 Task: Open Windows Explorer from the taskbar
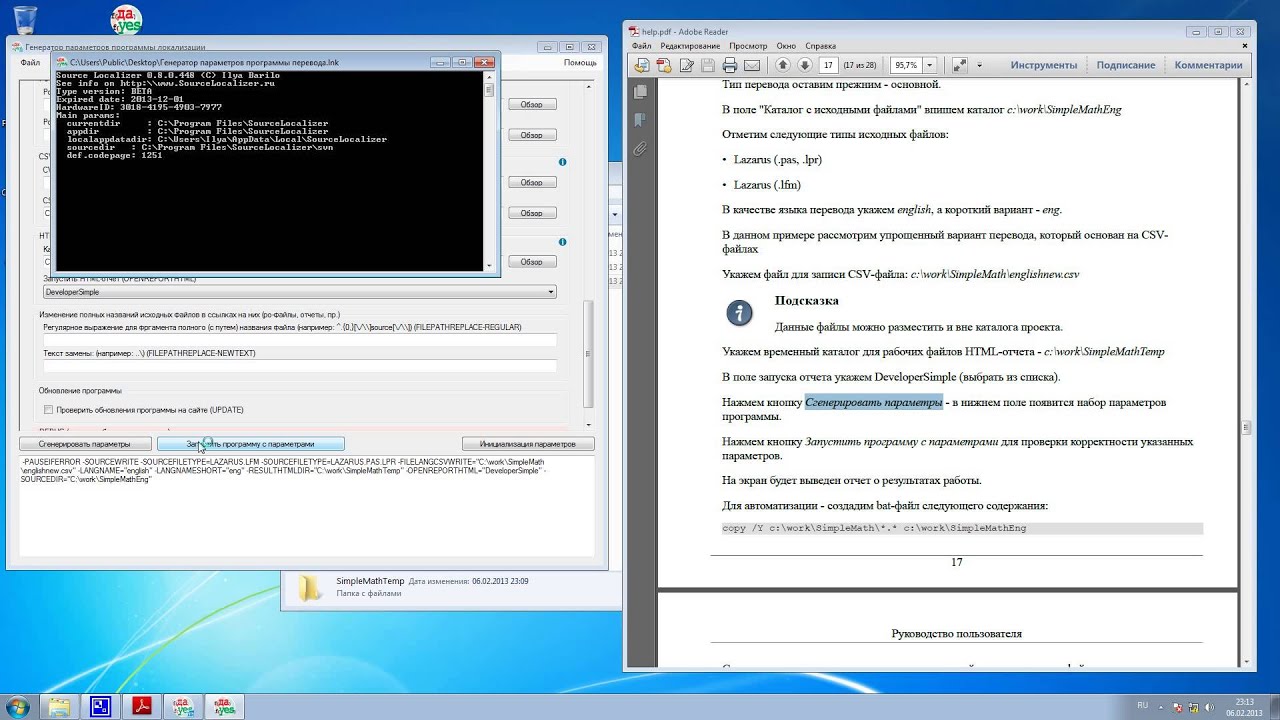59,707
